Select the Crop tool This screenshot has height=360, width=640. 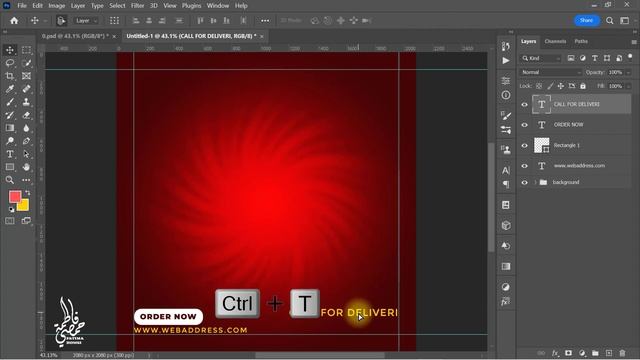[x=10, y=76]
